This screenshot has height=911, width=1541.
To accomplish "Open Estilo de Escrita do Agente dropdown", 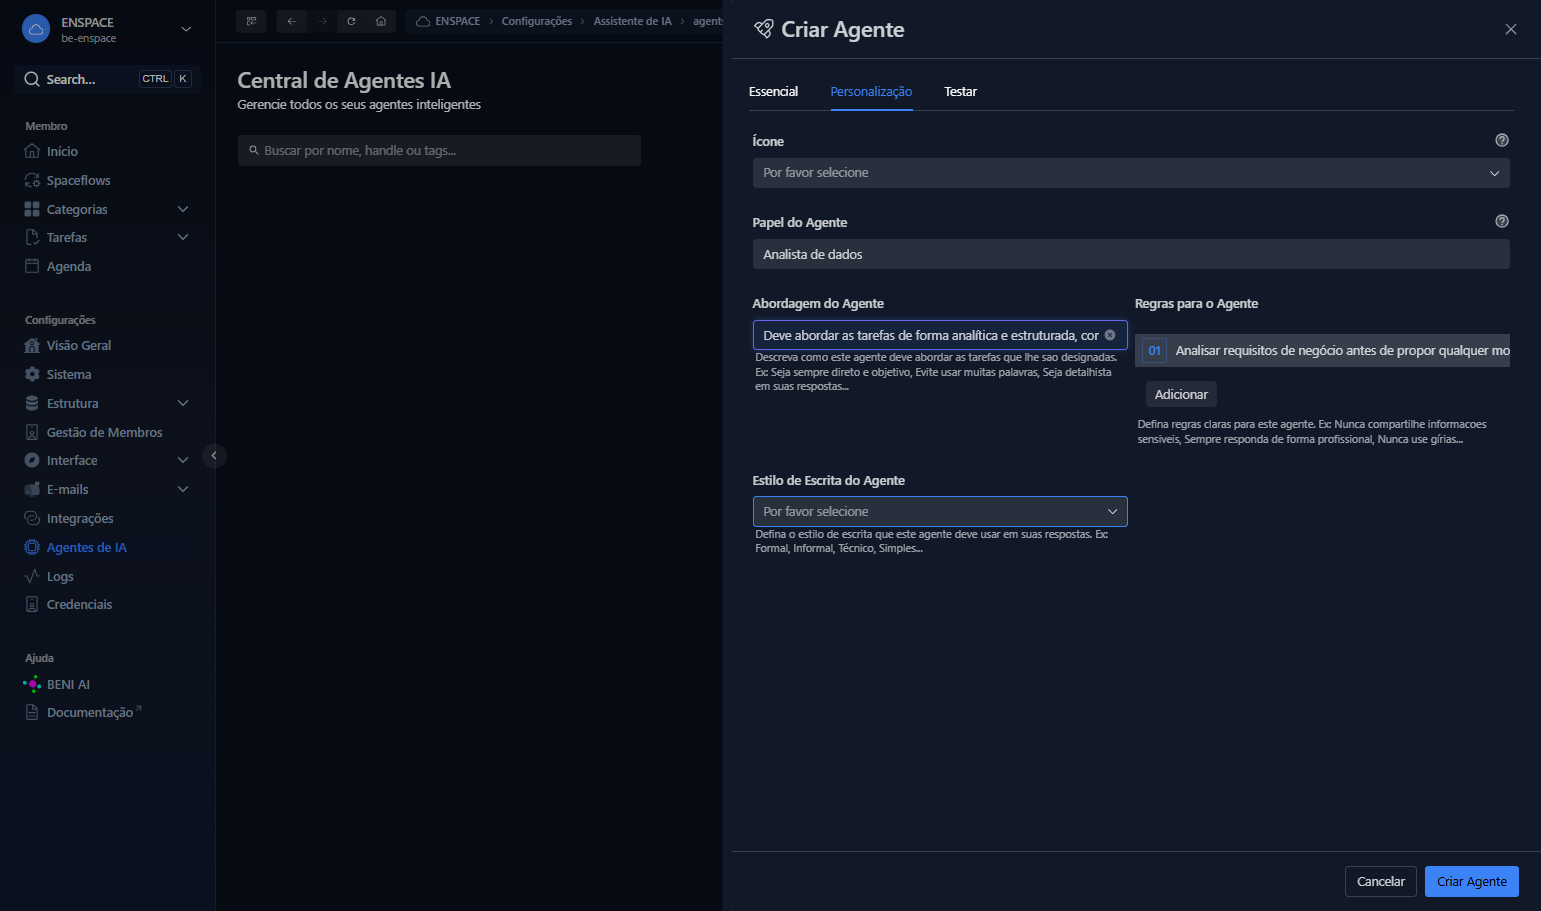I will (940, 511).
